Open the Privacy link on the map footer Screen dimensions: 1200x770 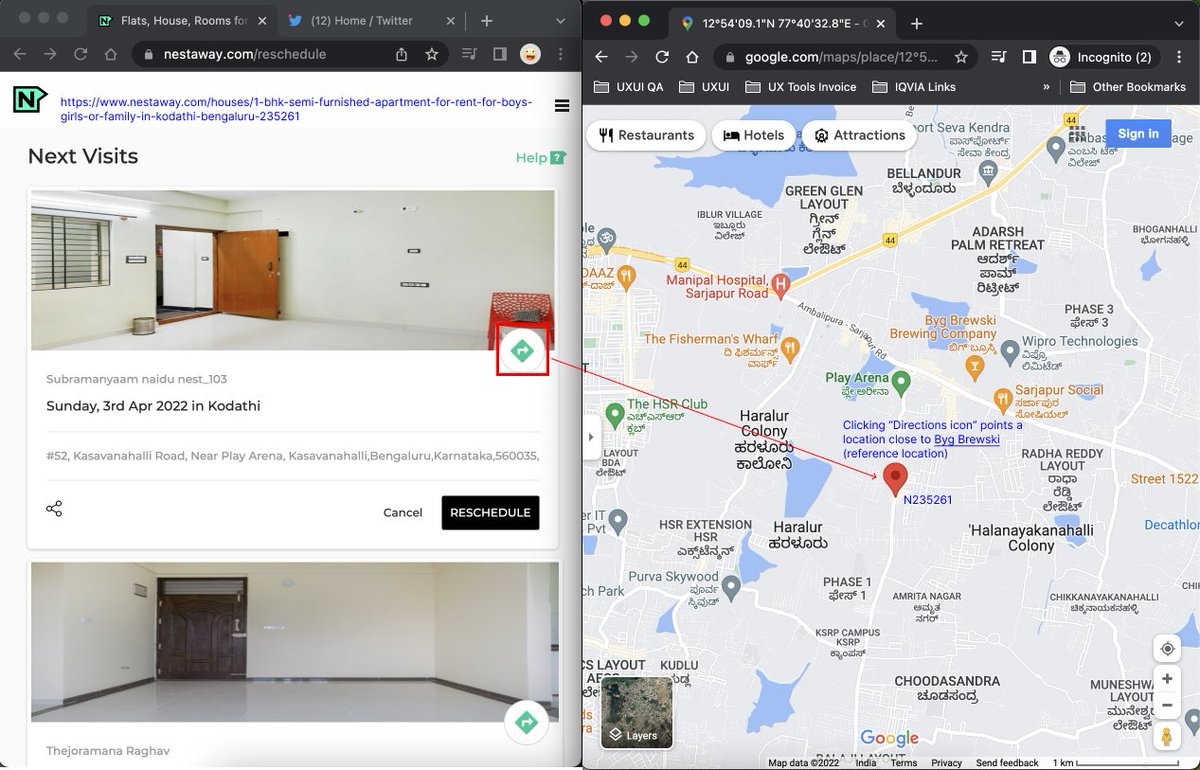pyautogui.click(x=946, y=763)
